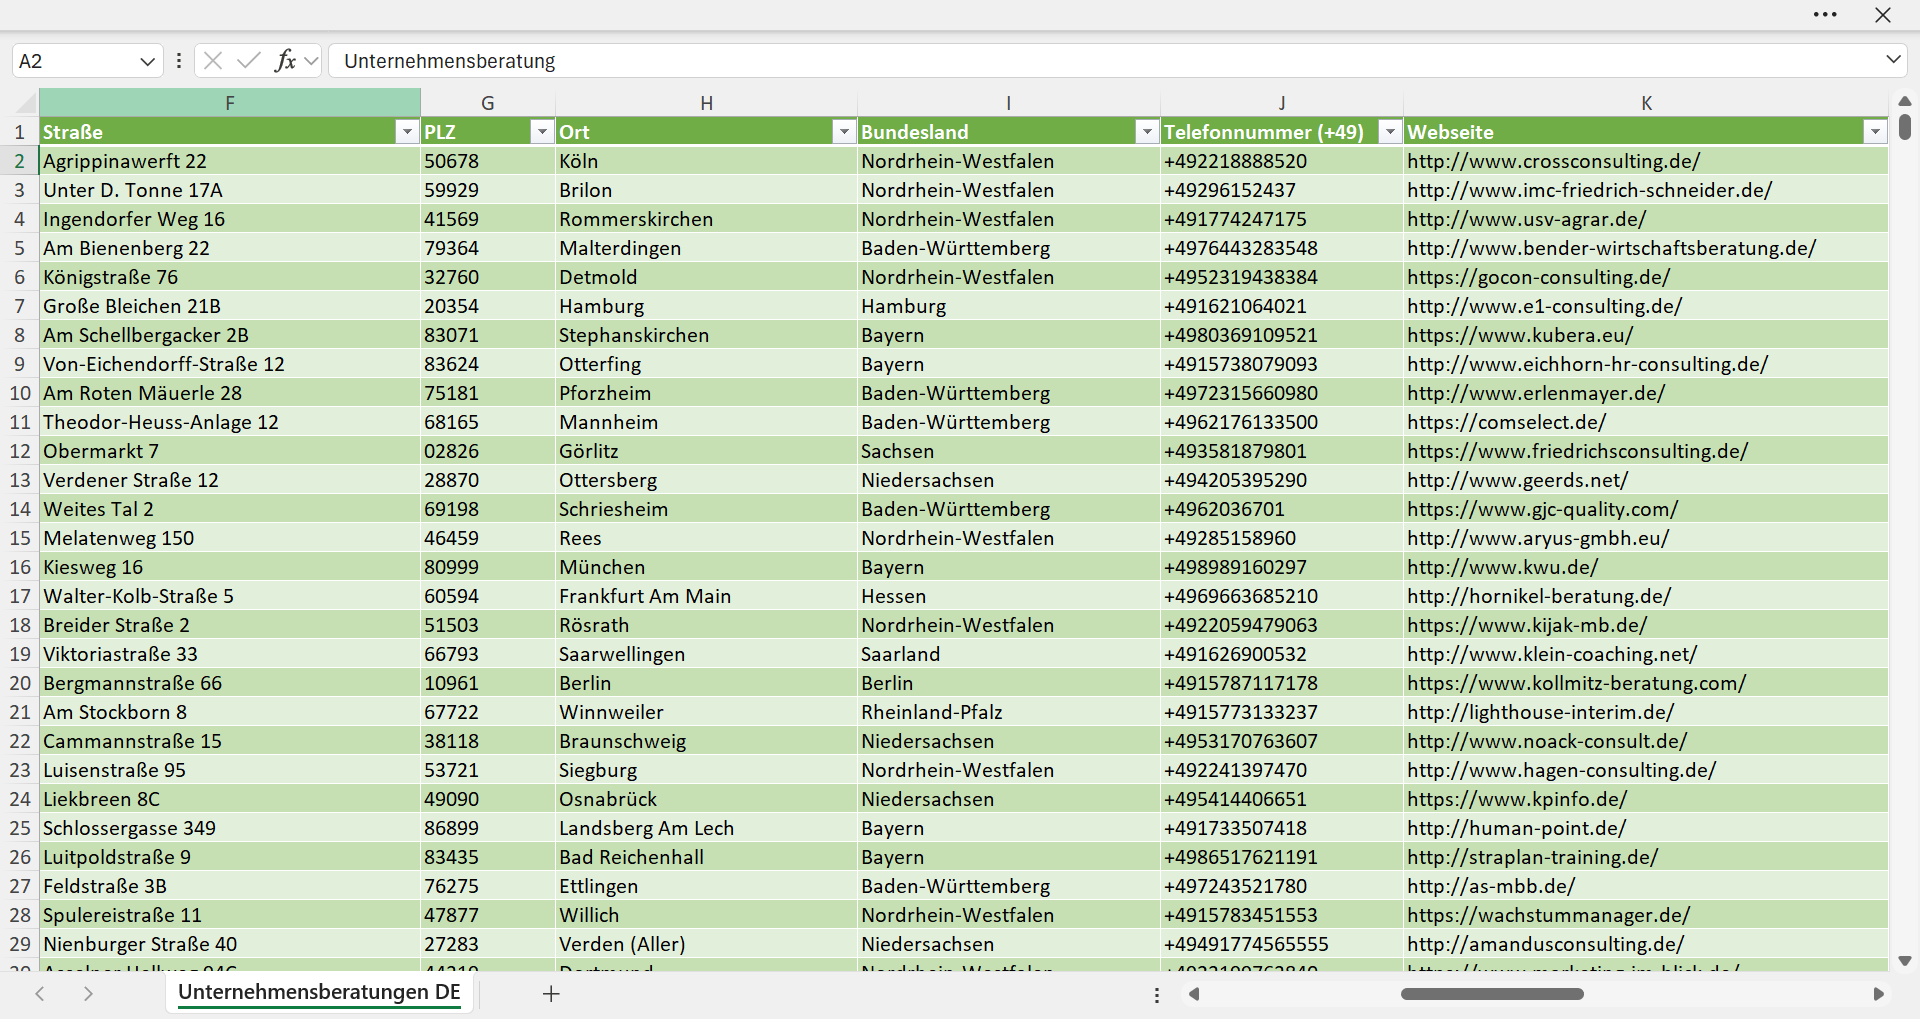The image size is (1920, 1019).
Task: Open the Straße column filter dropdown
Action: pos(406,132)
